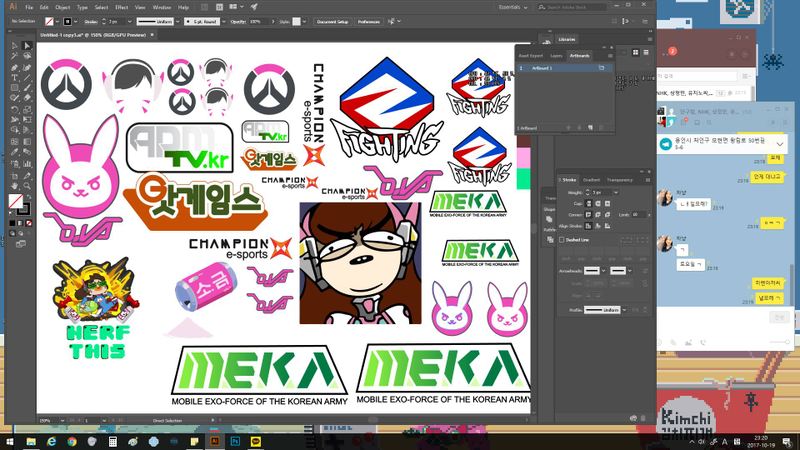Screen dimensions: 800x450
Task: Open fill color dropdown in control bar
Action: pyautogui.click(x=57, y=21)
